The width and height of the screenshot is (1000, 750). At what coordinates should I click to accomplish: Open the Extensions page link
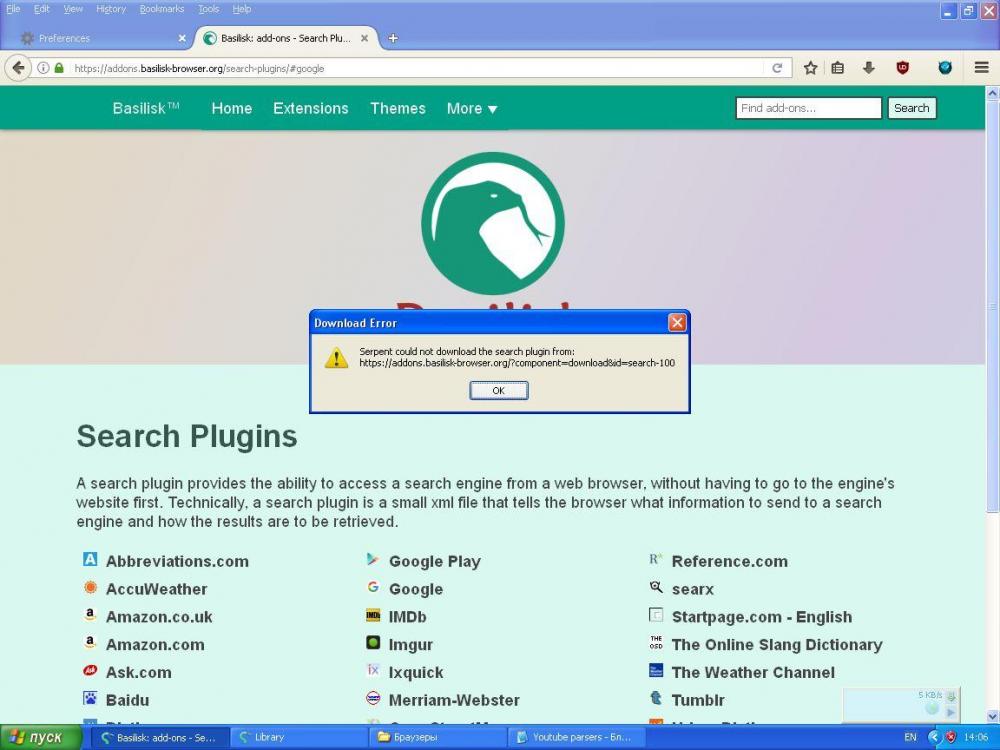(311, 108)
